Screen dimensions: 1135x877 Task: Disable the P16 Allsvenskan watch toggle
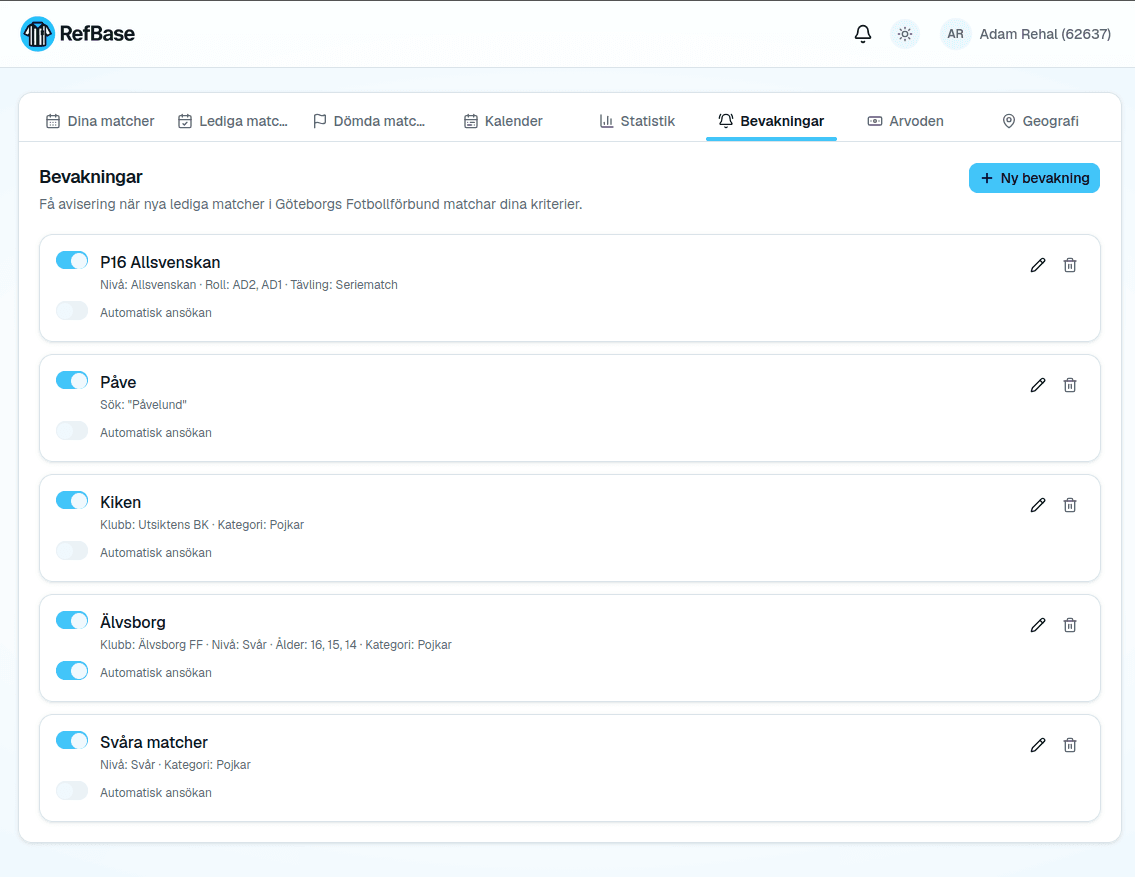coord(72,260)
